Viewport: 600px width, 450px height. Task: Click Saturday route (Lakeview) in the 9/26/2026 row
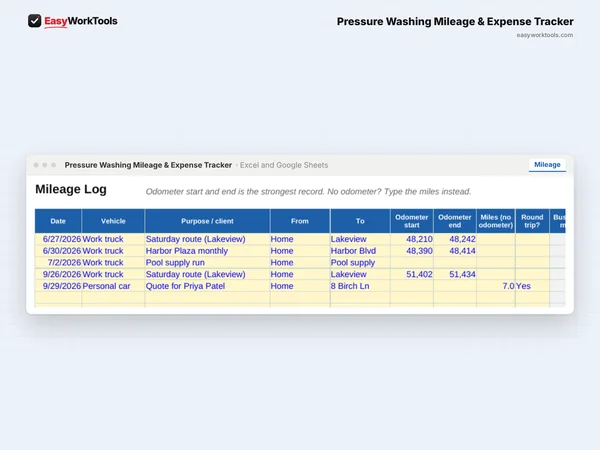[207, 274]
